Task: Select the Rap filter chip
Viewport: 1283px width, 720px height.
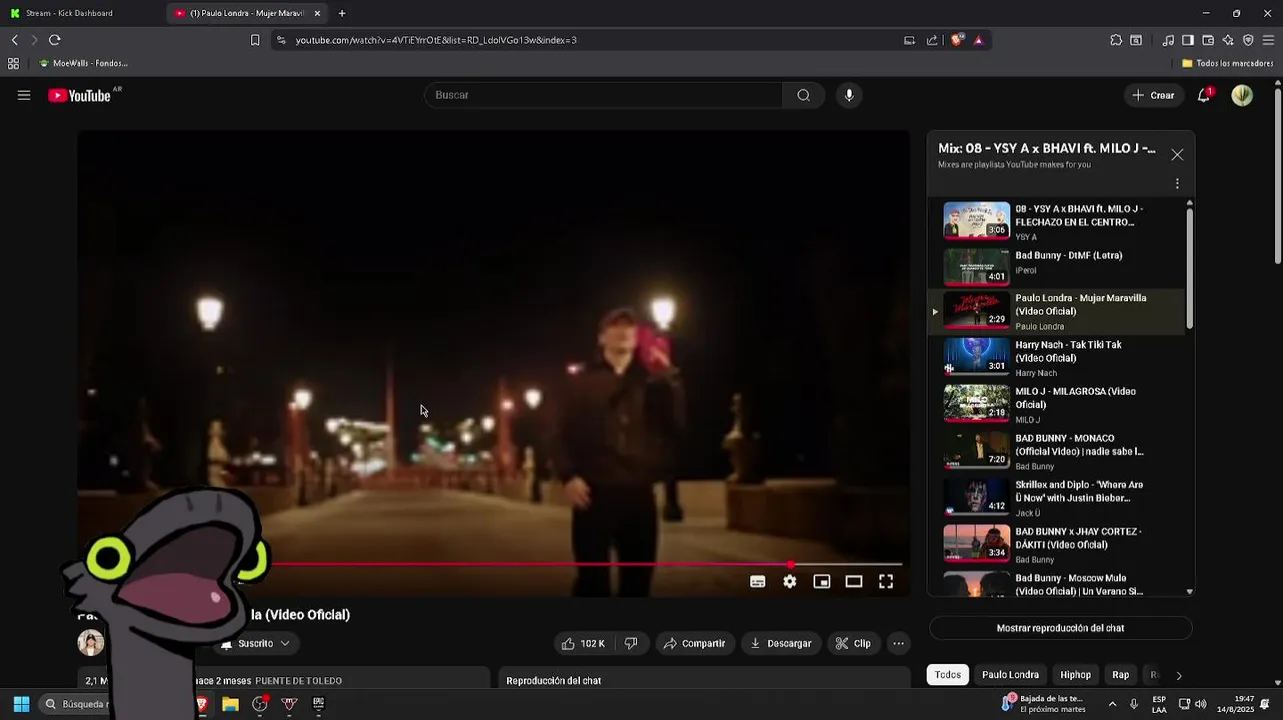Action: (x=1121, y=674)
